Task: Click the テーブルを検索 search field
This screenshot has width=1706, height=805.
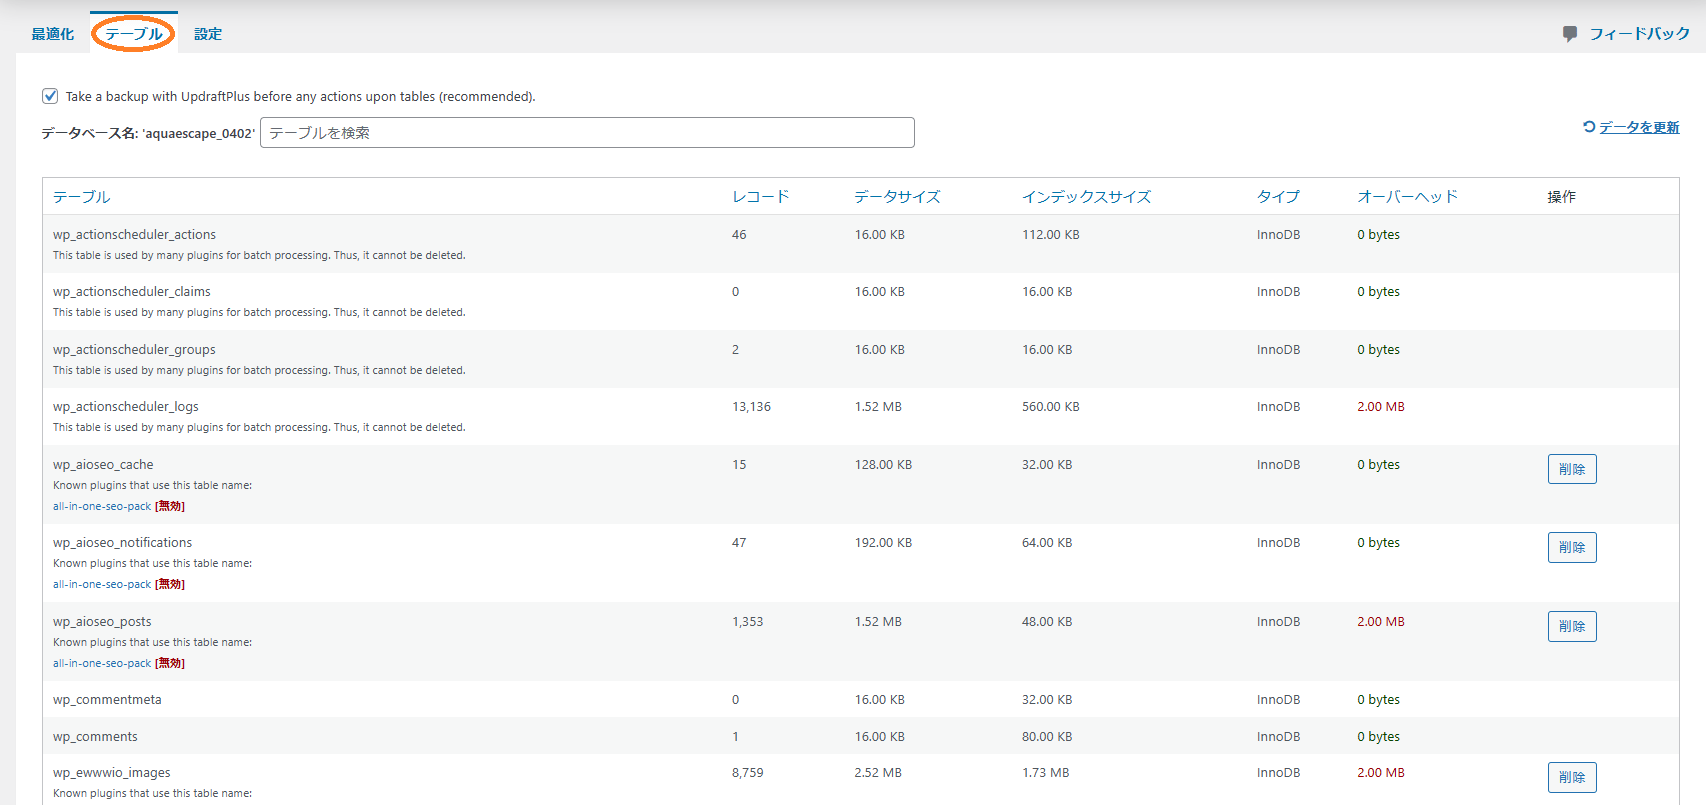Action: coord(587,133)
